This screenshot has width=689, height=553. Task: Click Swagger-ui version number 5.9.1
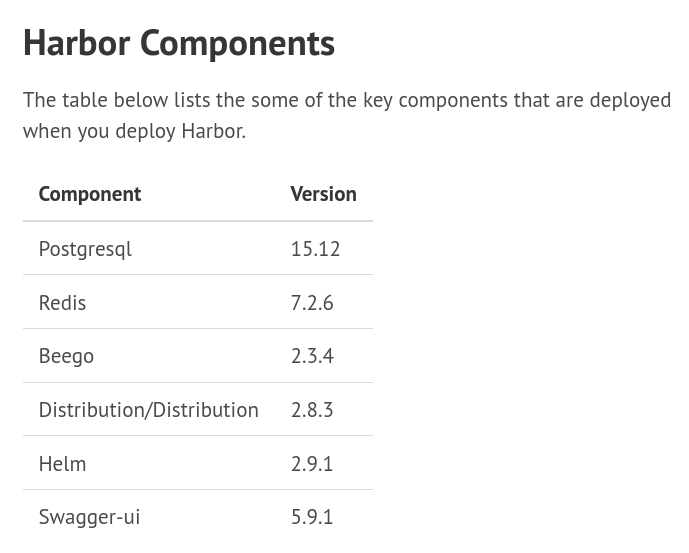tap(312, 517)
